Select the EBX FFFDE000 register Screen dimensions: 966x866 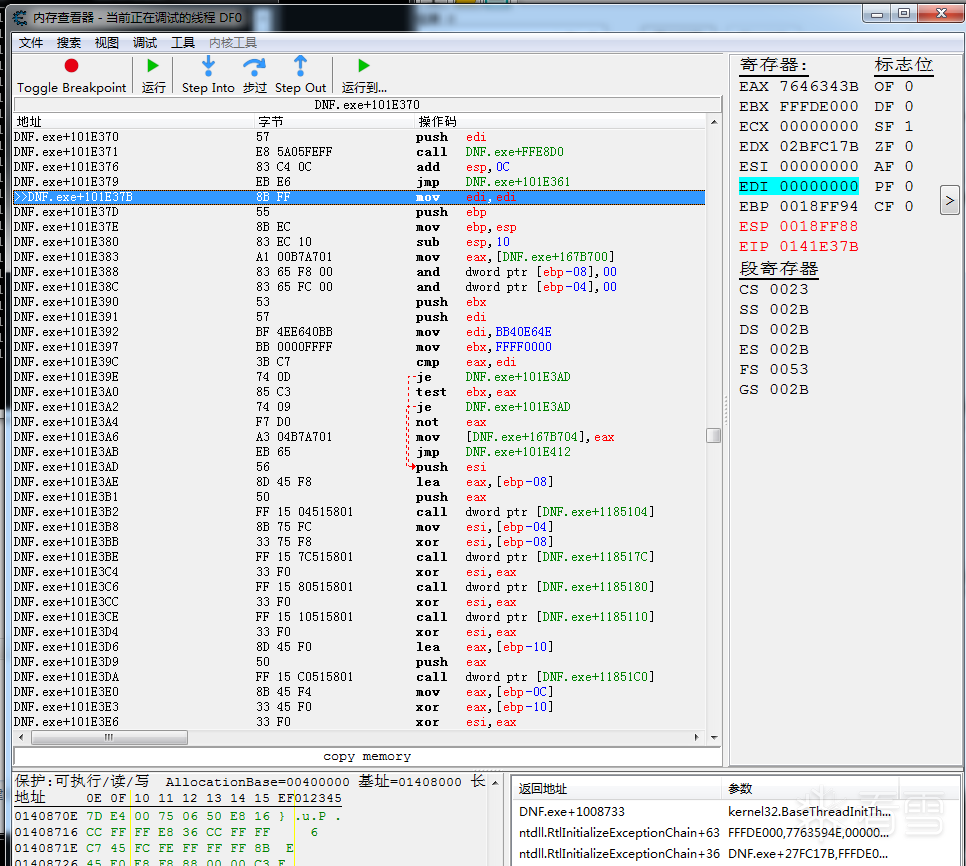coord(798,107)
